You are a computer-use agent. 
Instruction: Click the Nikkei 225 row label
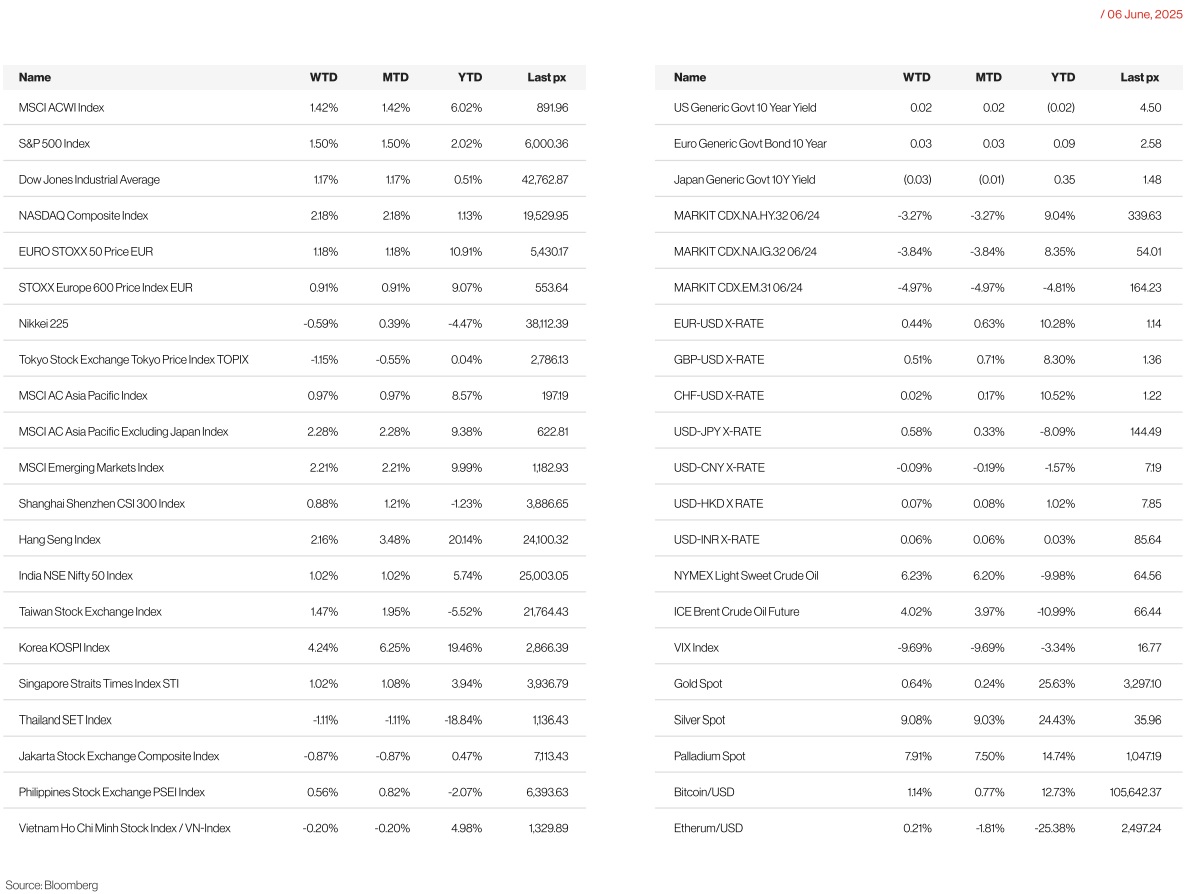pyautogui.click(x=43, y=324)
